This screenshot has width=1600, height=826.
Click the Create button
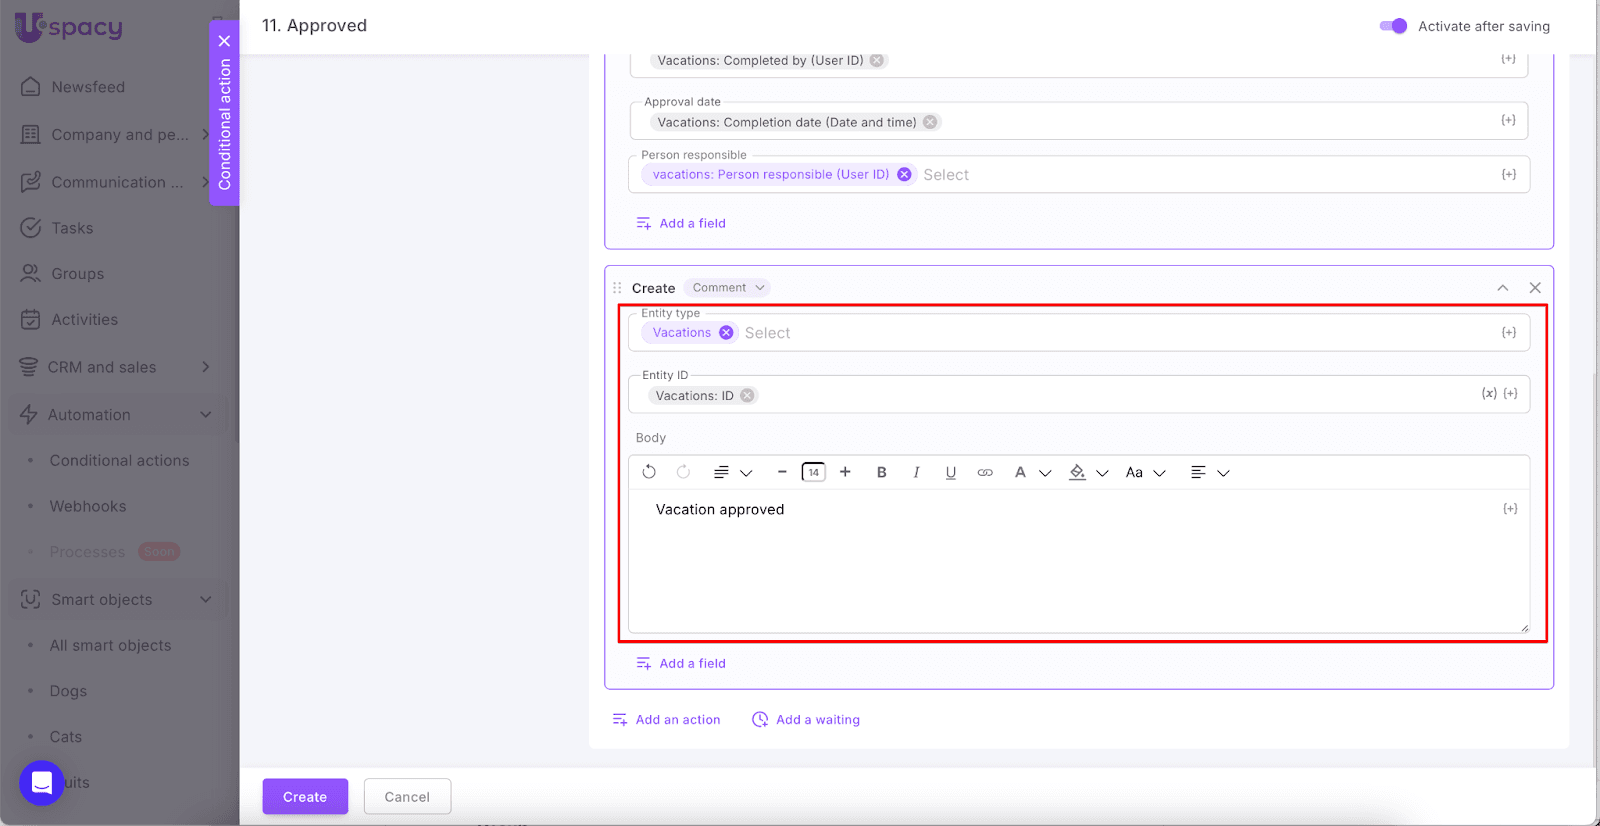[x=305, y=797]
